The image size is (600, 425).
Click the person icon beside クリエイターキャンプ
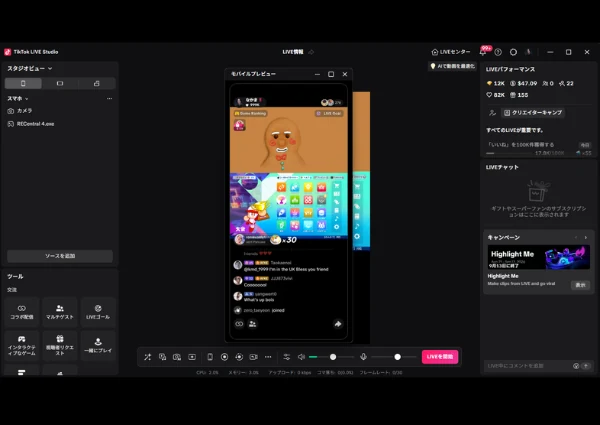(x=492, y=112)
